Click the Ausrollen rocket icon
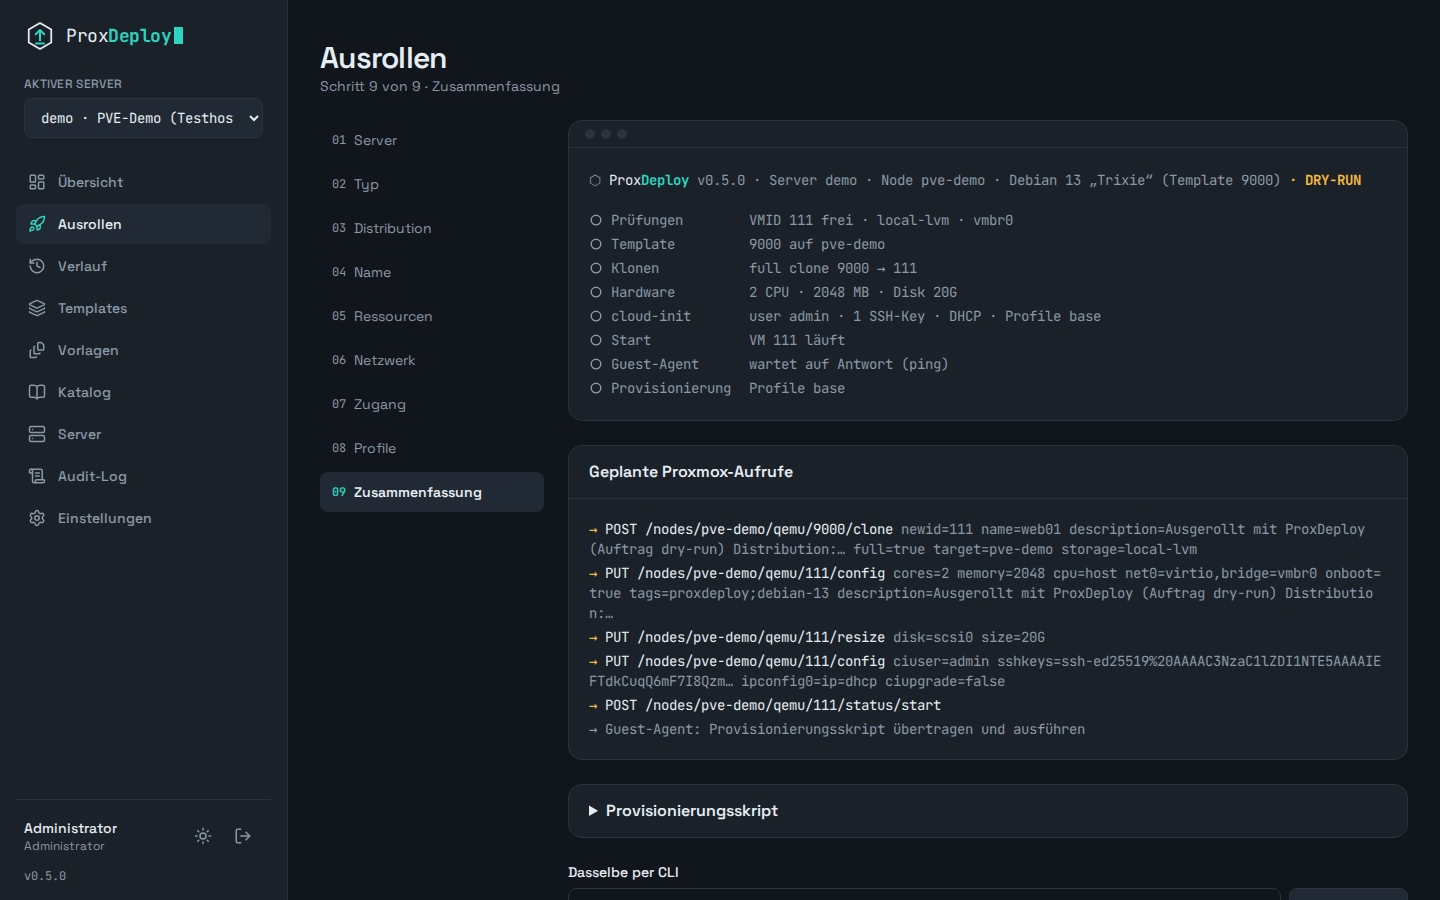 click(37, 224)
